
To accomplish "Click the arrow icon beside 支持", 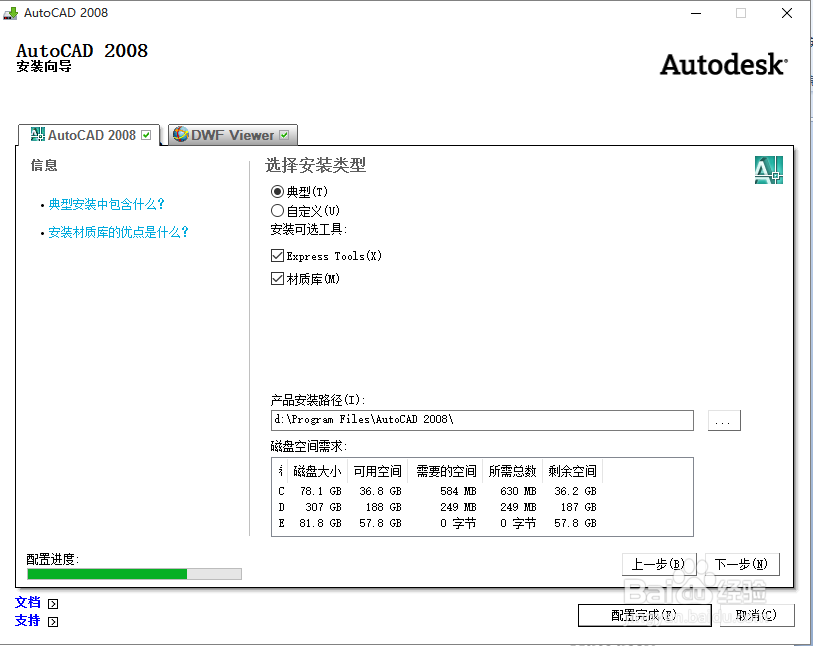I will coord(52,621).
